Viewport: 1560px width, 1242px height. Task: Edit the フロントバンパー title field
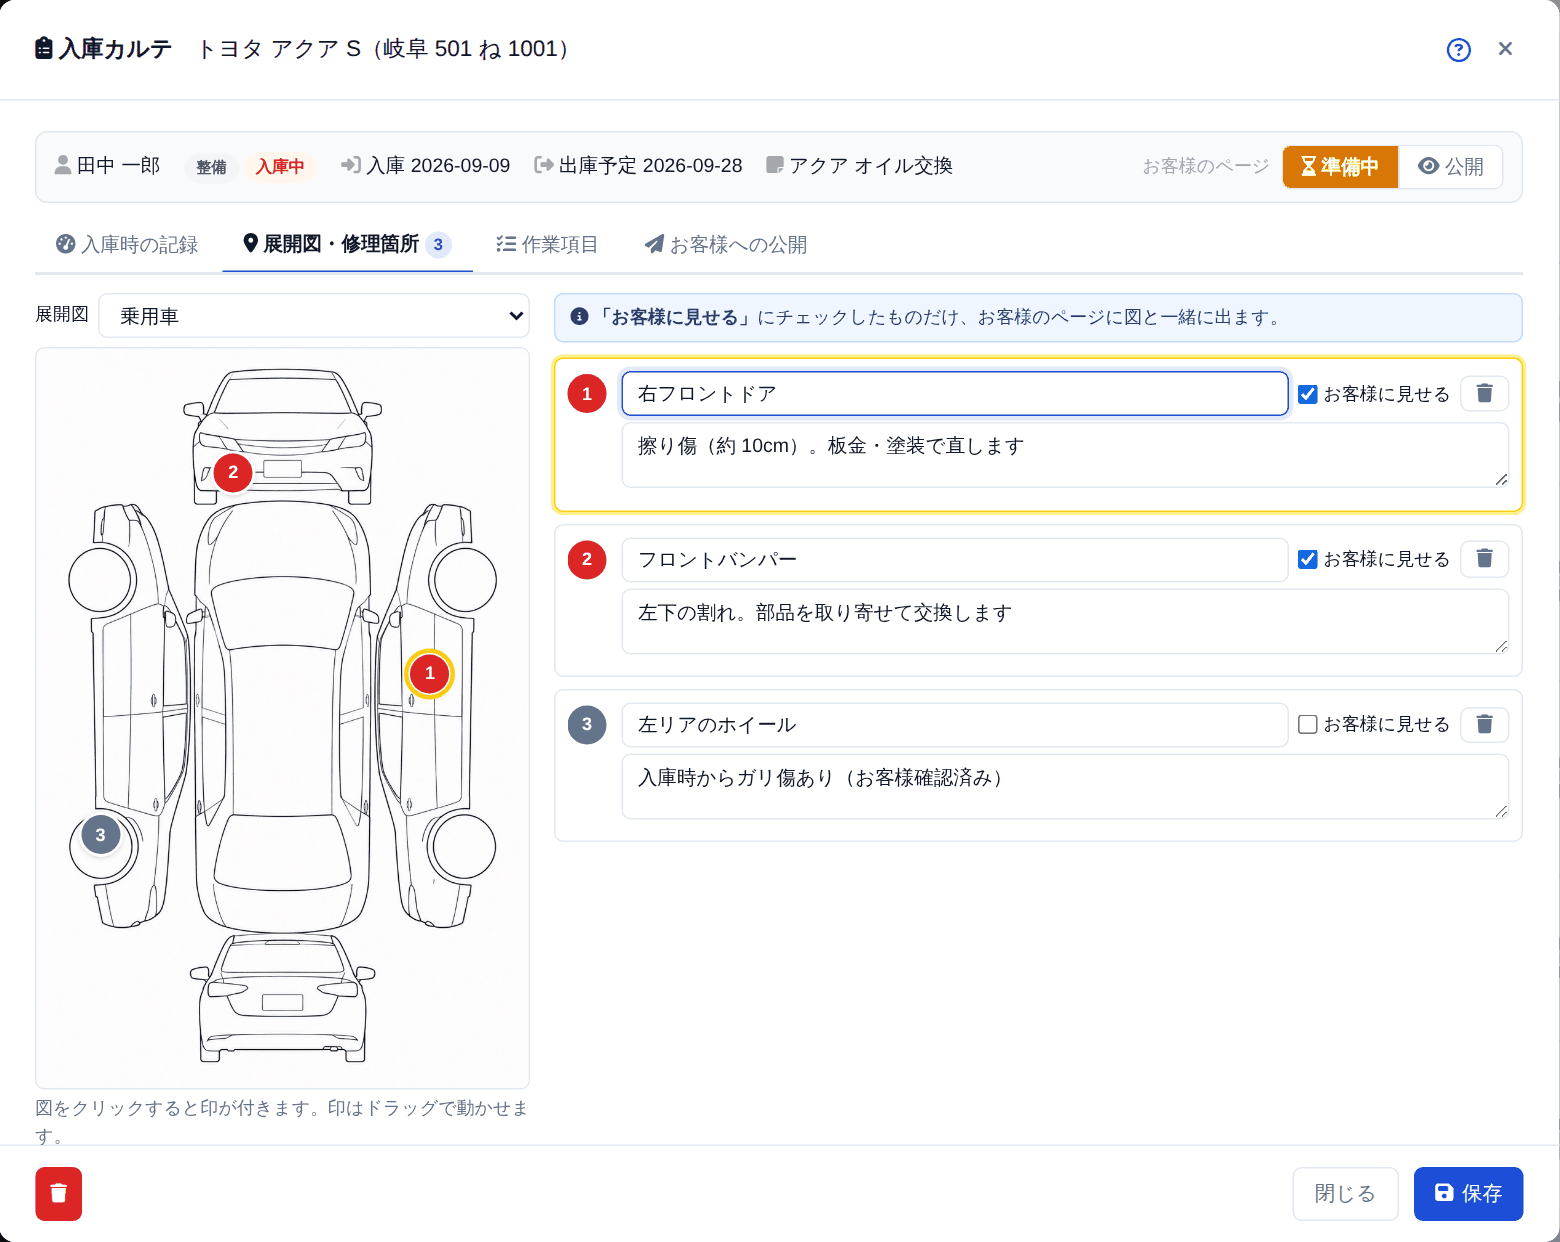(x=955, y=559)
